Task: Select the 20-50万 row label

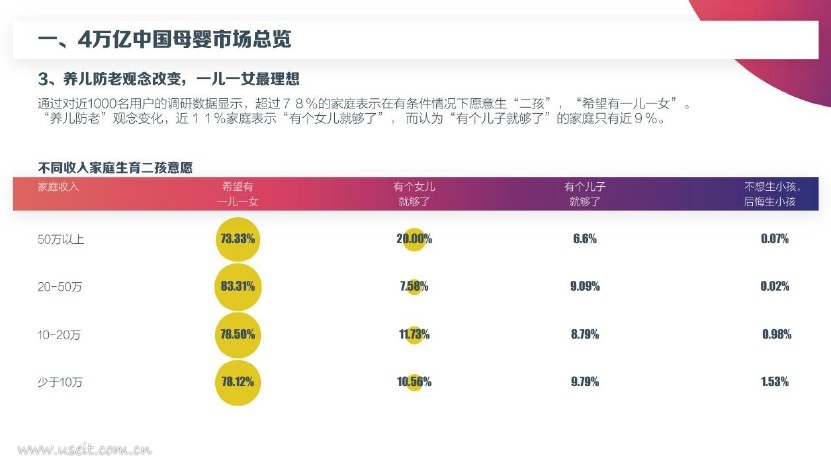Action: [x=59, y=287]
